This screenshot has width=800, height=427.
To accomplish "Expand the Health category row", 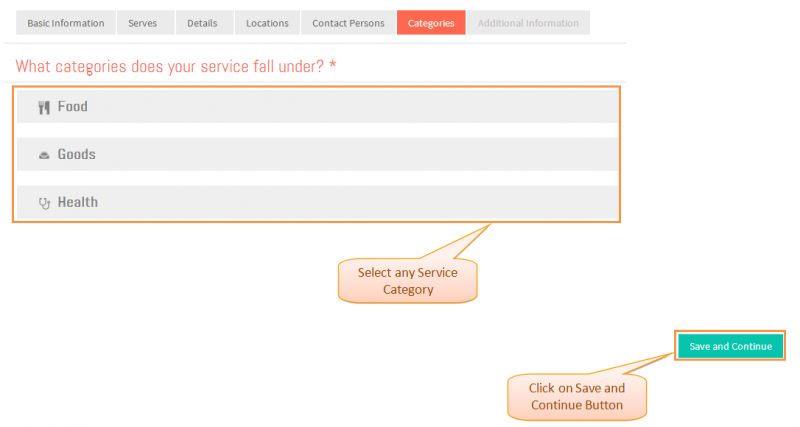I will (317, 202).
